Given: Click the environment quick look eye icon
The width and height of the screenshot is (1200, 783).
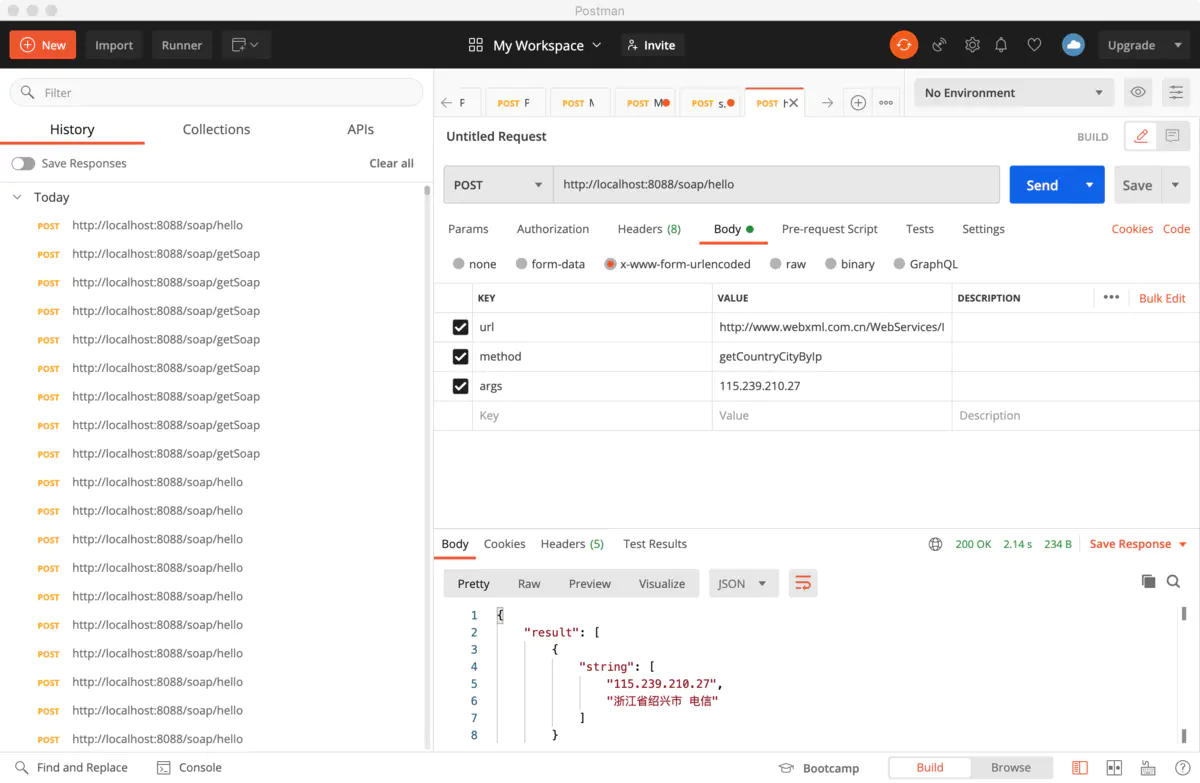Looking at the screenshot, I should [1138, 93].
